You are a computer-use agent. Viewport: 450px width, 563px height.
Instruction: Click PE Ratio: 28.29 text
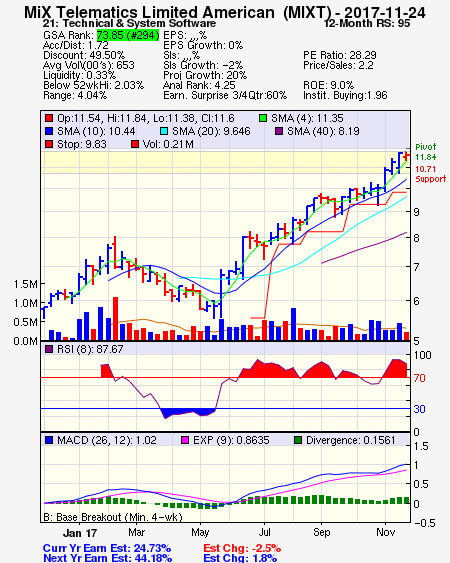340,55
